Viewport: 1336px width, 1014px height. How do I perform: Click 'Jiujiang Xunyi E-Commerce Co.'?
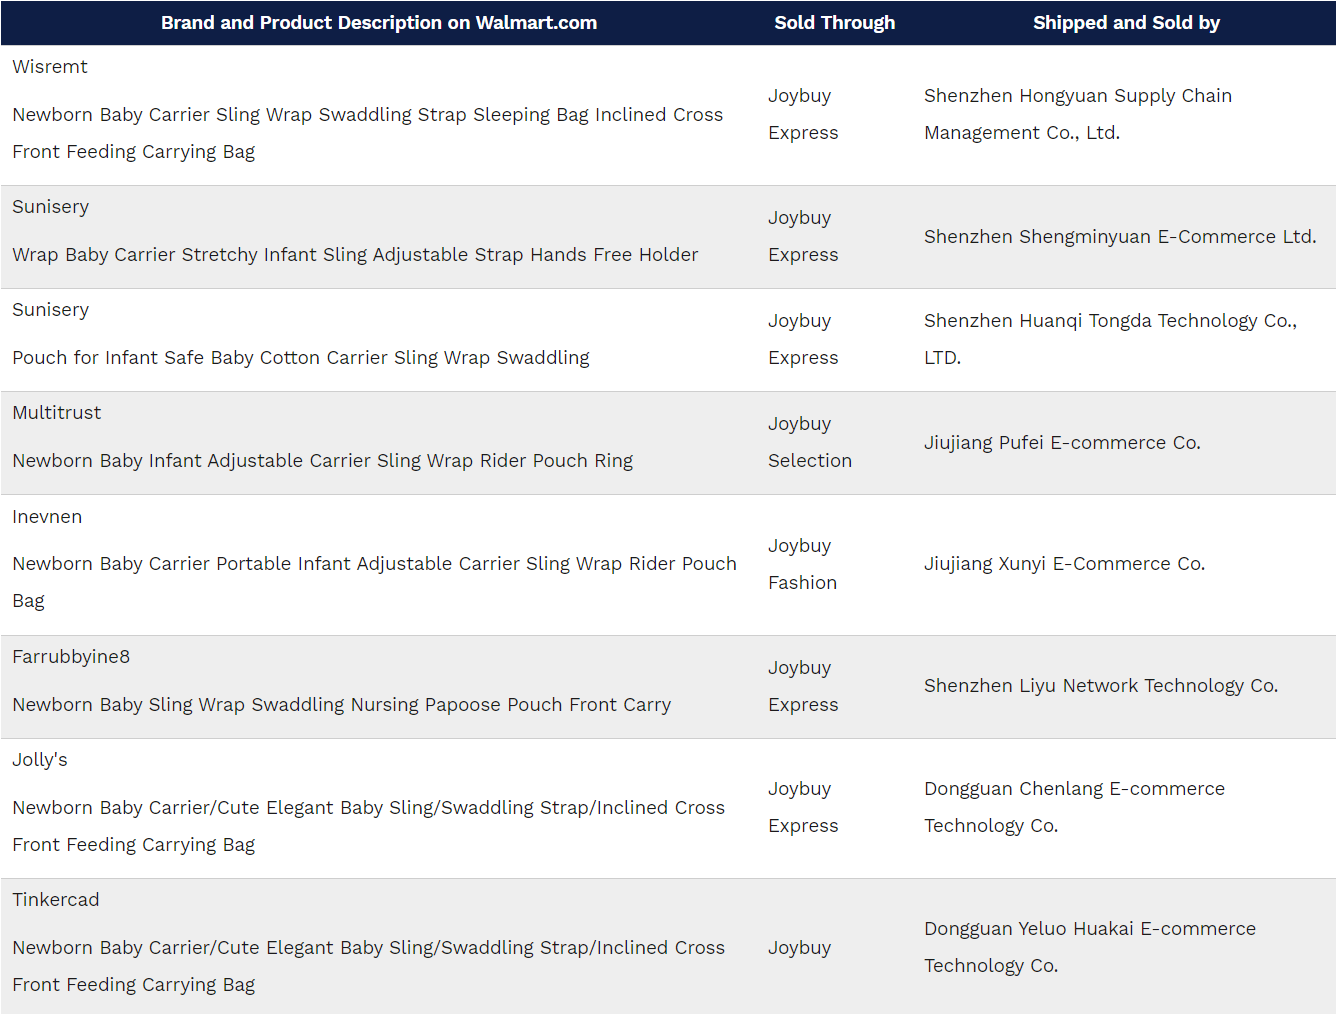pos(1064,564)
